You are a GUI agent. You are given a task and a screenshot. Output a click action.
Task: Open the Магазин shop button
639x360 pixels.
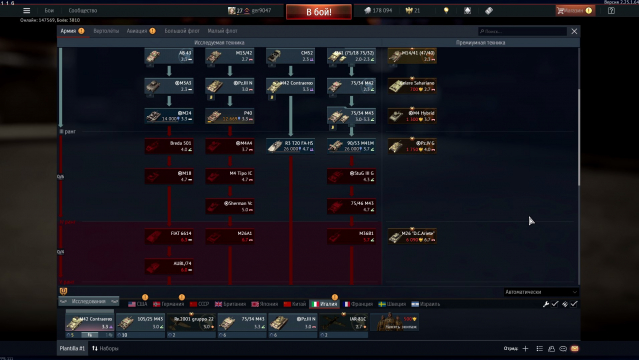tap(575, 11)
